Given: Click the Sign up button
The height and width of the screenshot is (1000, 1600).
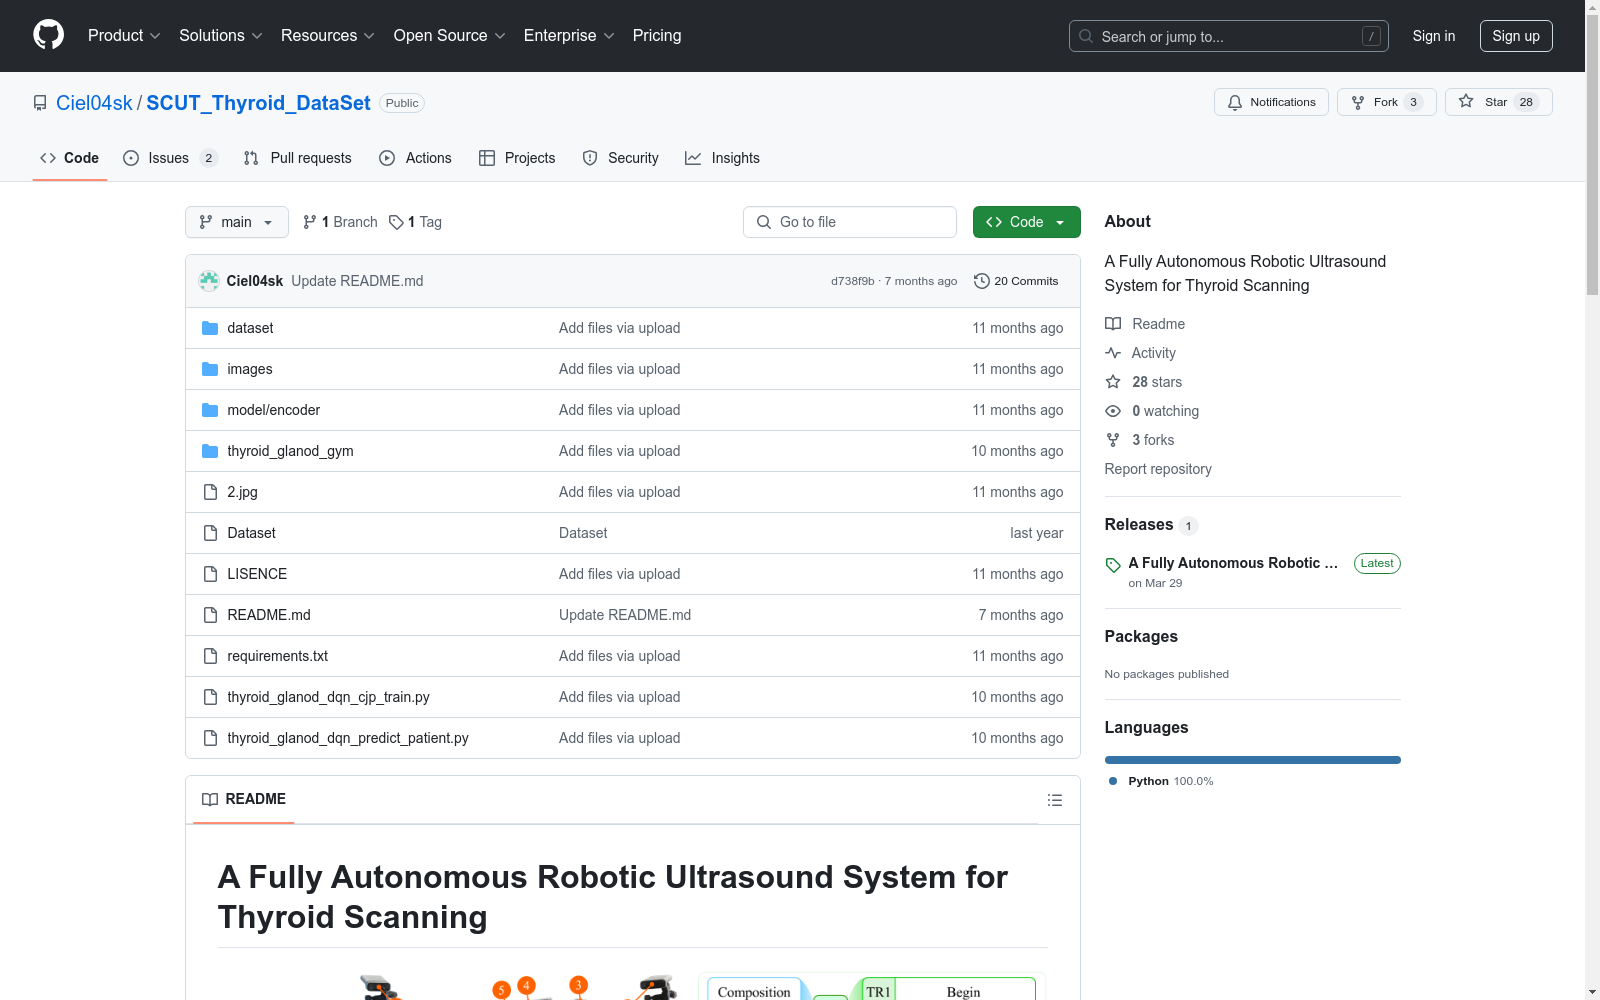Looking at the screenshot, I should click(1516, 36).
